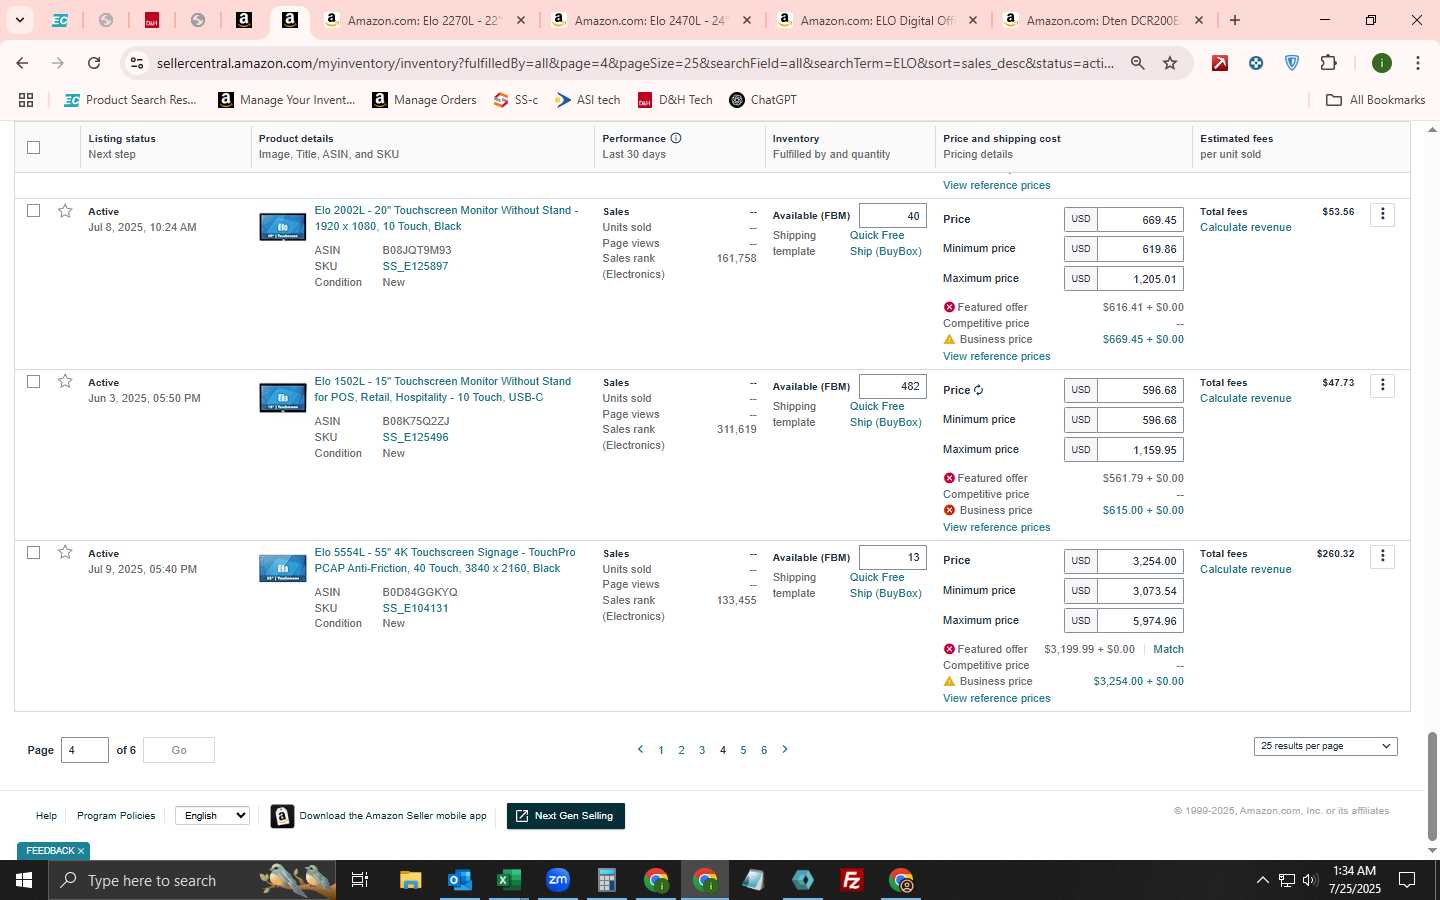The image size is (1440, 900).
Task: Open kebab menu for Elo 2002L row
Action: click(x=1382, y=214)
